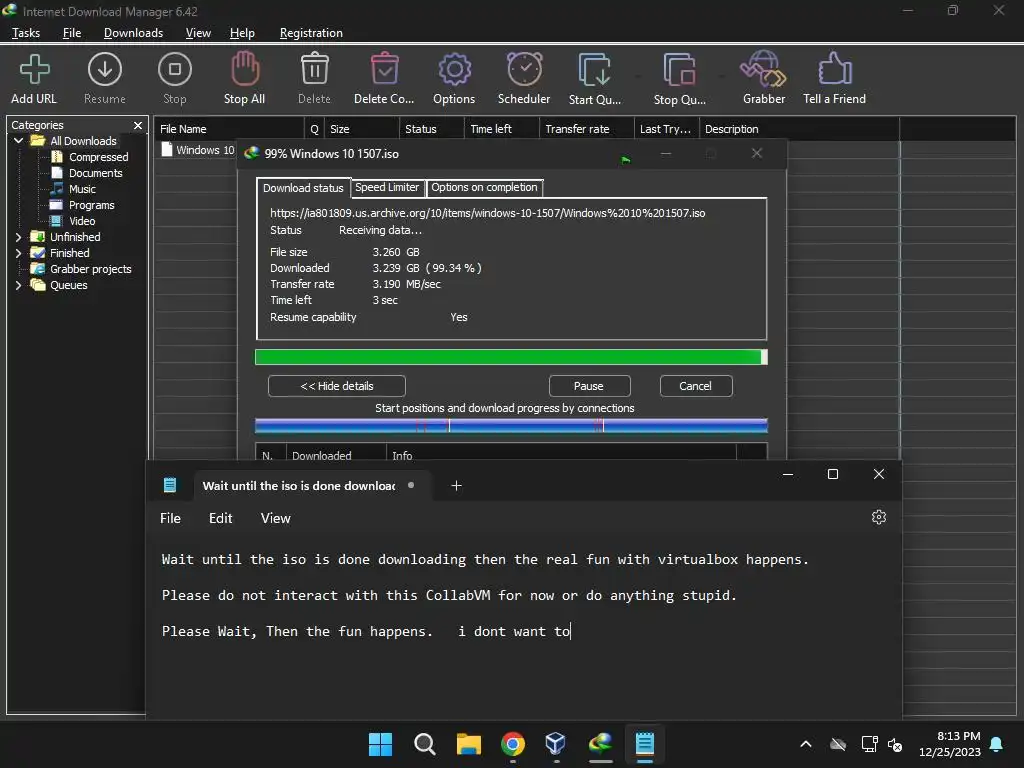Expand the Queues tree node
The width and height of the screenshot is (1024, 768).
click(x=18, y=285)
